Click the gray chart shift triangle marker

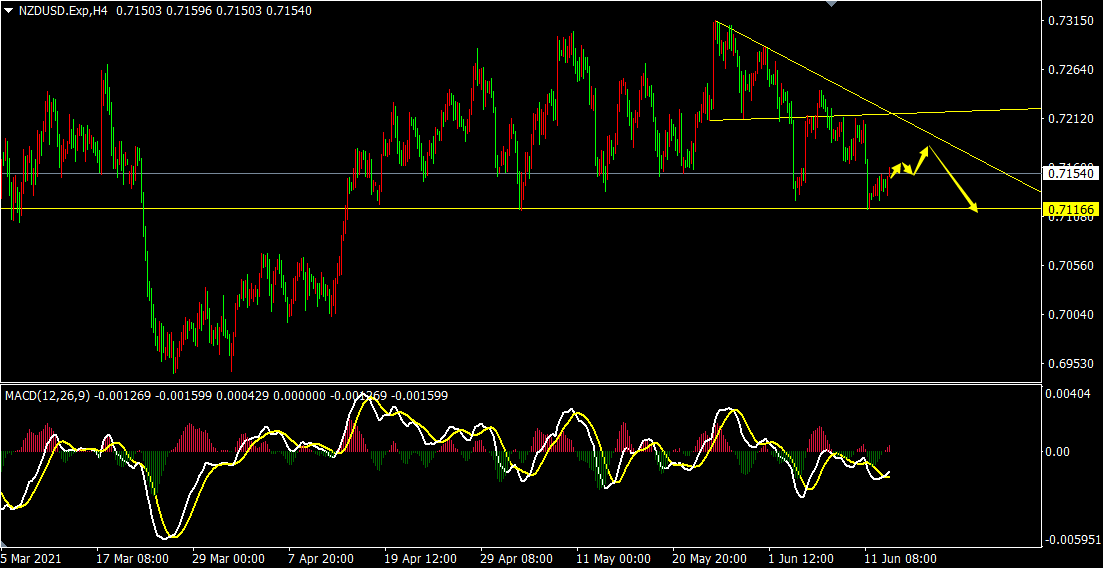tap(829, 4)
